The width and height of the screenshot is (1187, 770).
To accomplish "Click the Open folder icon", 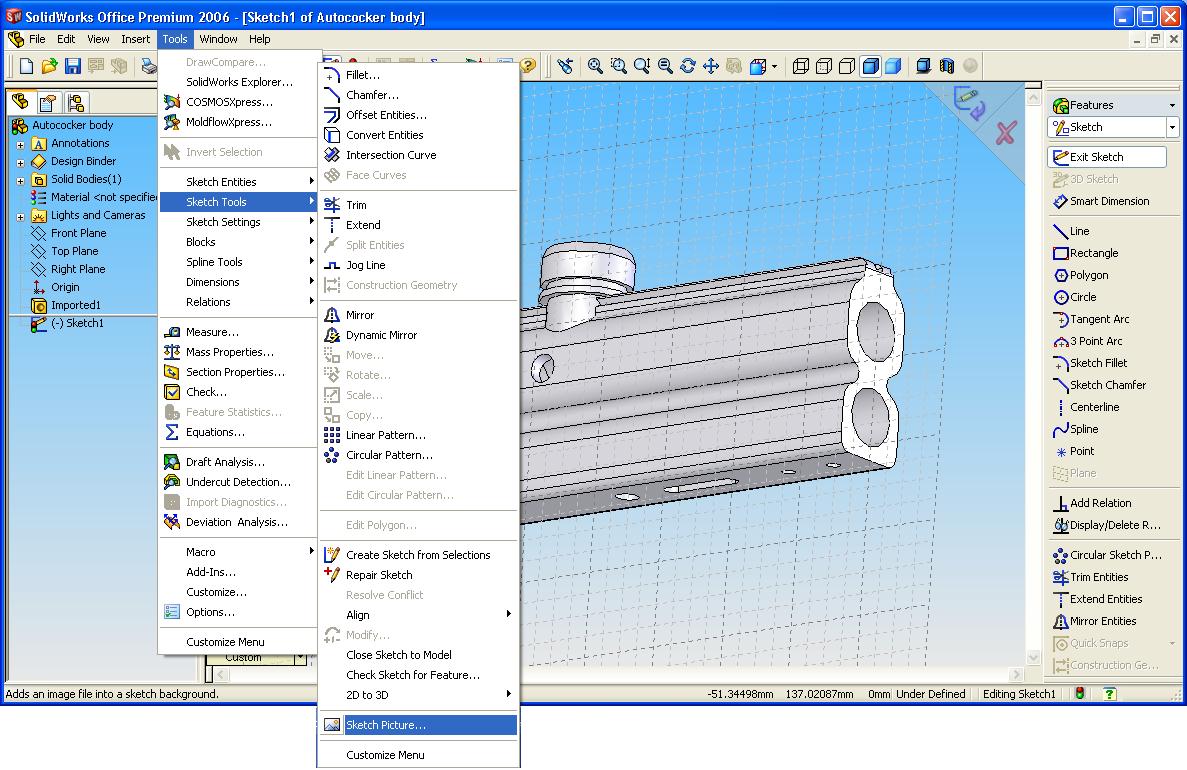I will (x=49, y=67).
